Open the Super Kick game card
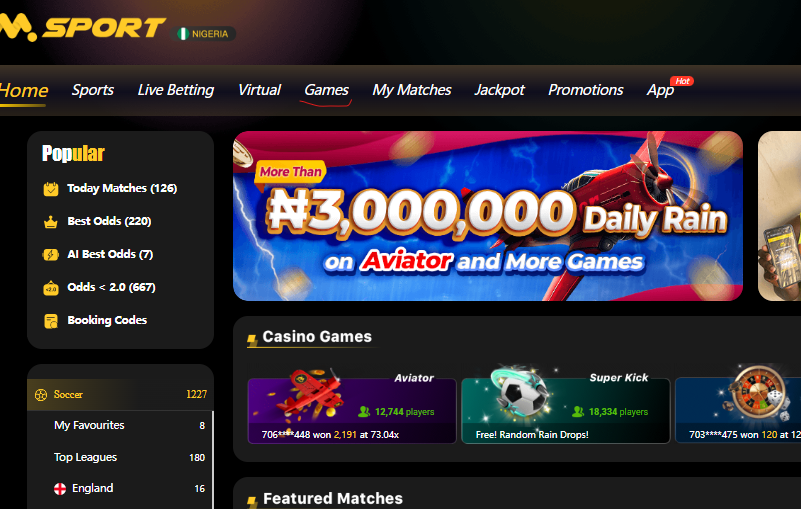 click(x=566, y=410)
